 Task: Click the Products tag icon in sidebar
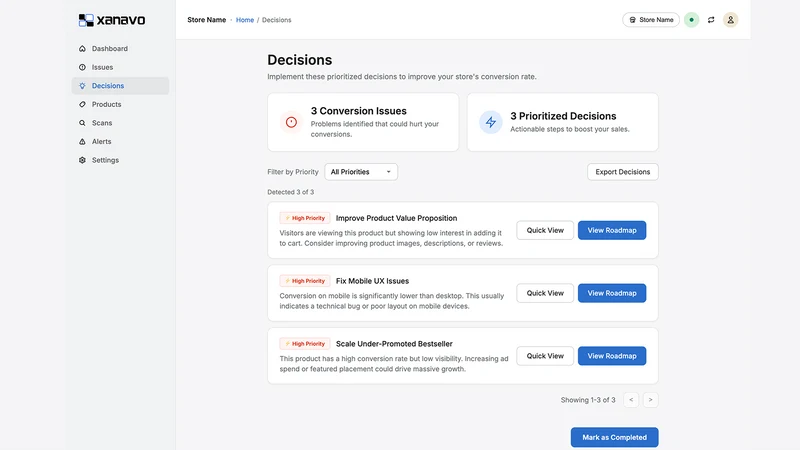(x=82, y=104)
